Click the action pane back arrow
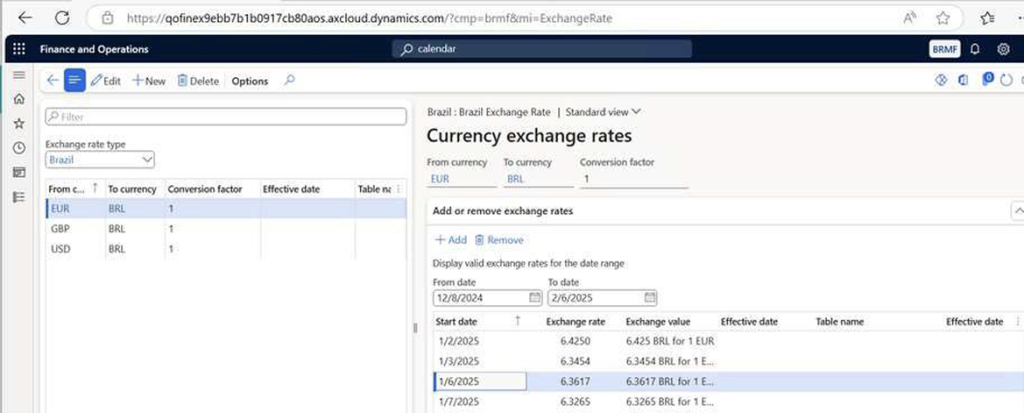Screen dimensions: 1024x413 coord(52,80)
